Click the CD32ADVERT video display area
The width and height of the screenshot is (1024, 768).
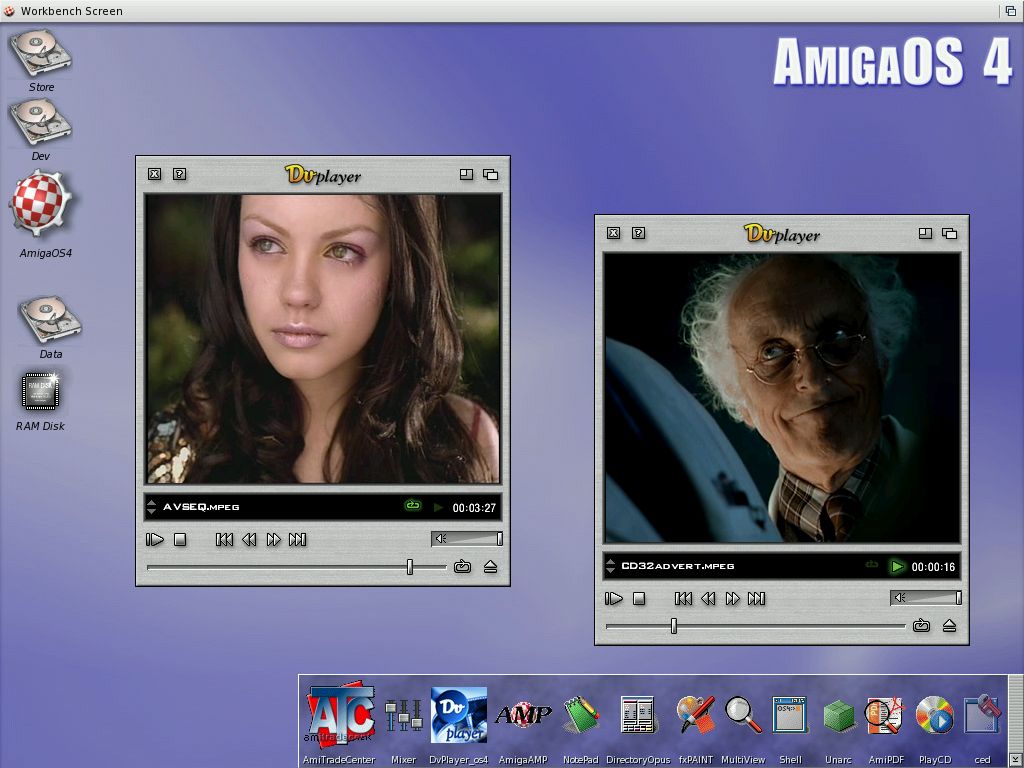782,398
